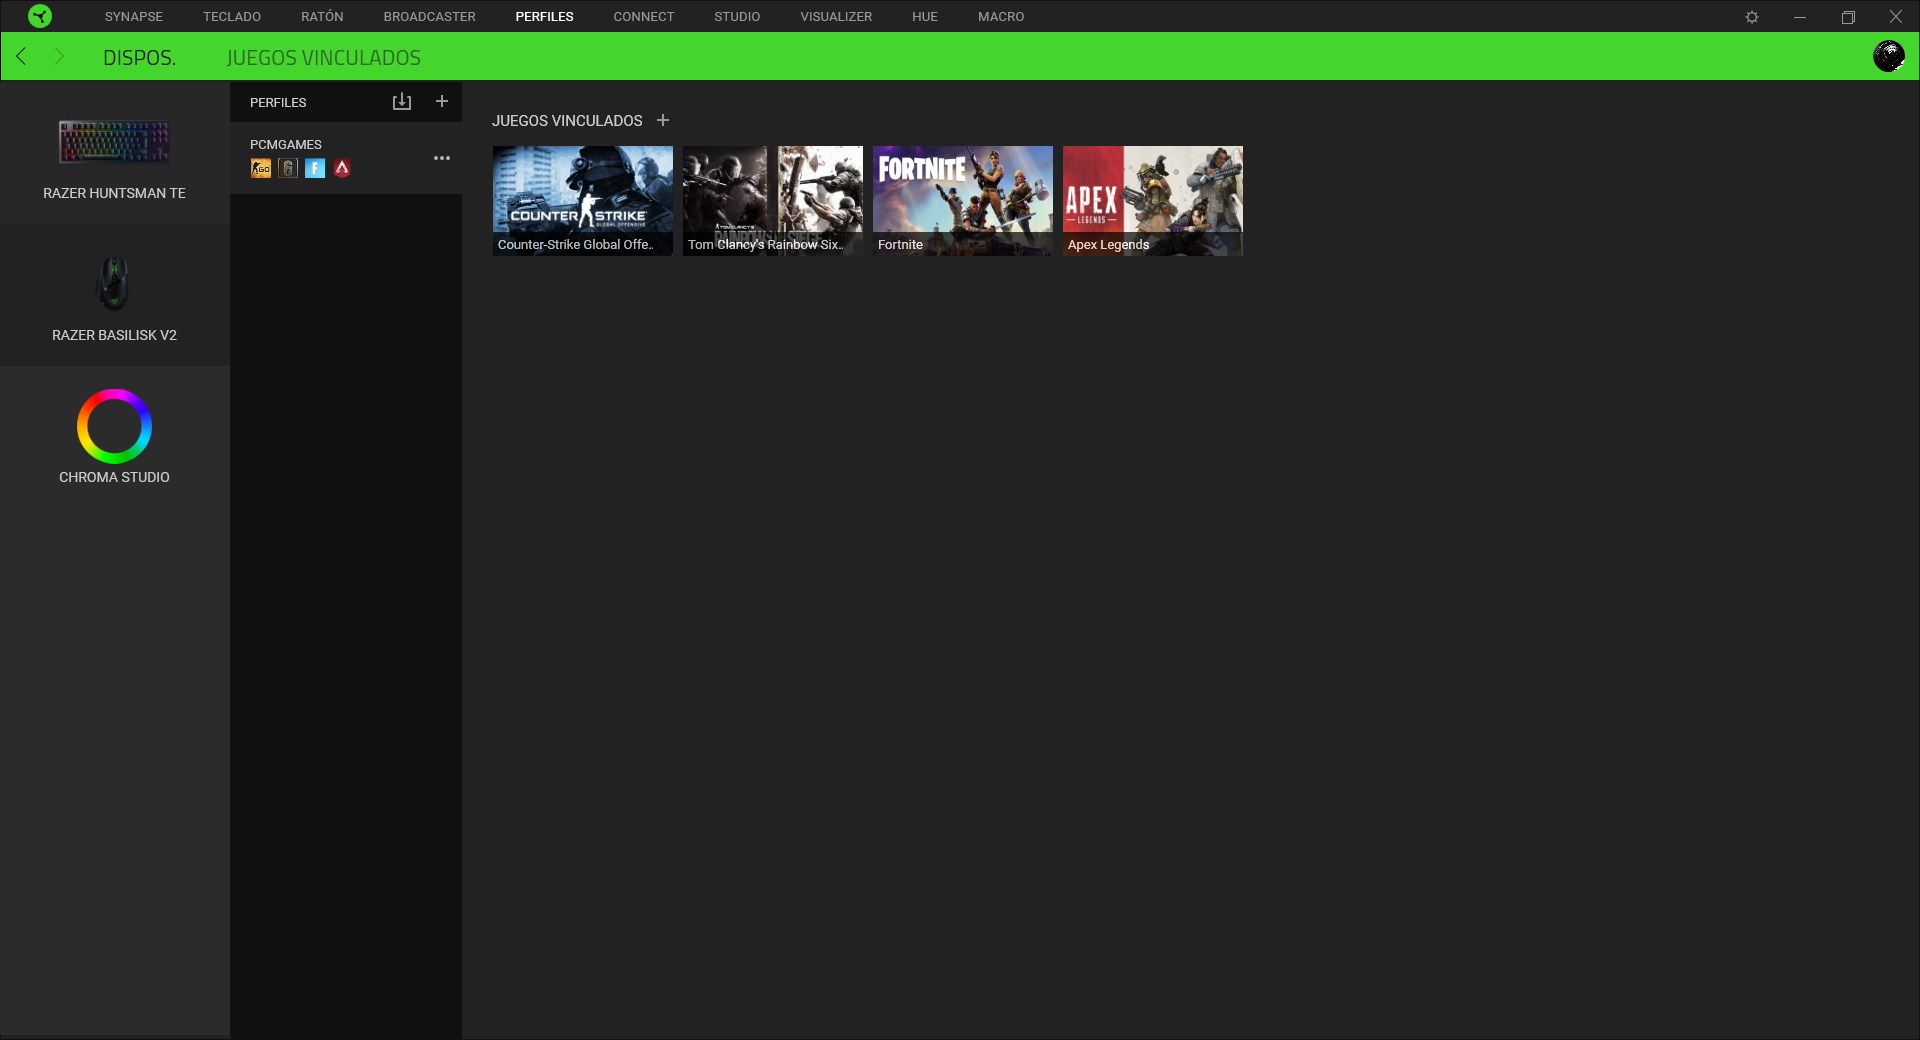Select the PERFILES tab
This screenshot has height=1040, width=1920.
[x=545, y=17]
